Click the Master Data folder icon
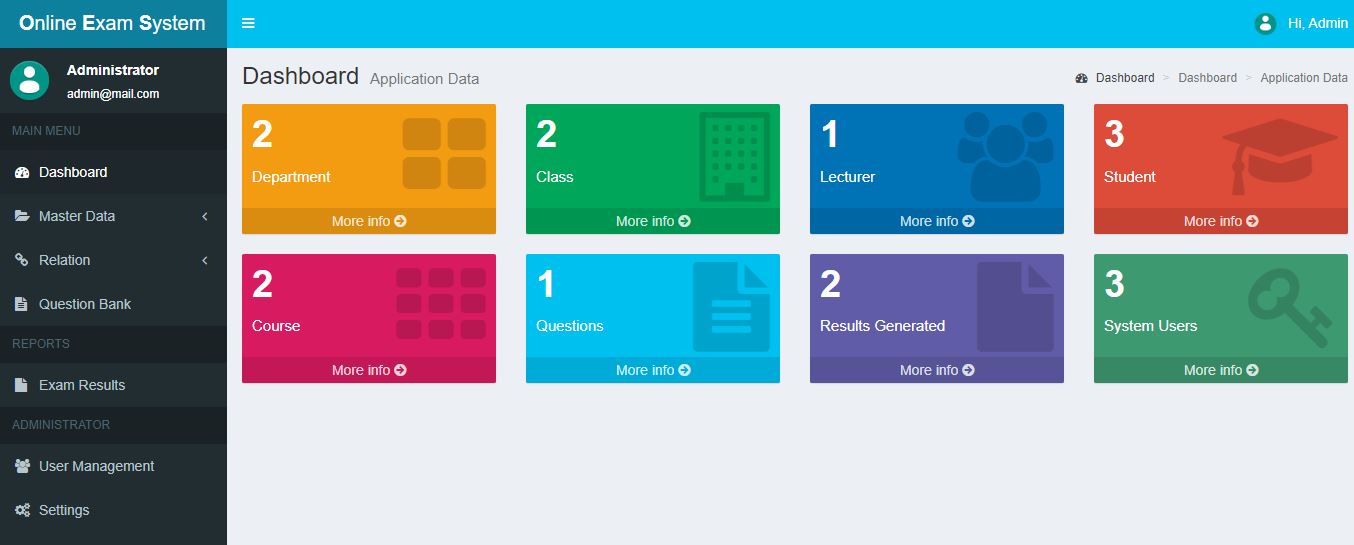The height and width of the screenshot is (545, 1354). [22, 216]
